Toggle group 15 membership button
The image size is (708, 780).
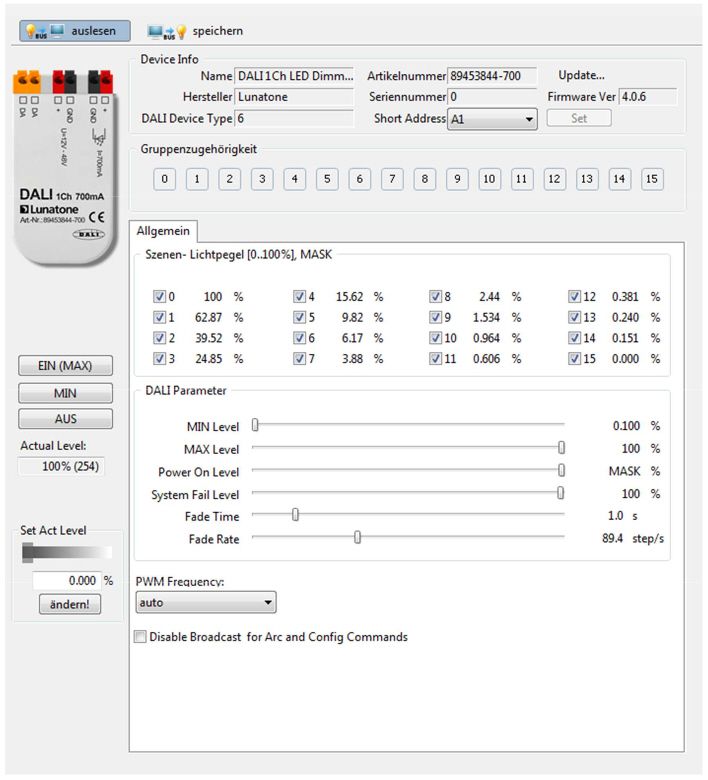(652, 180)
